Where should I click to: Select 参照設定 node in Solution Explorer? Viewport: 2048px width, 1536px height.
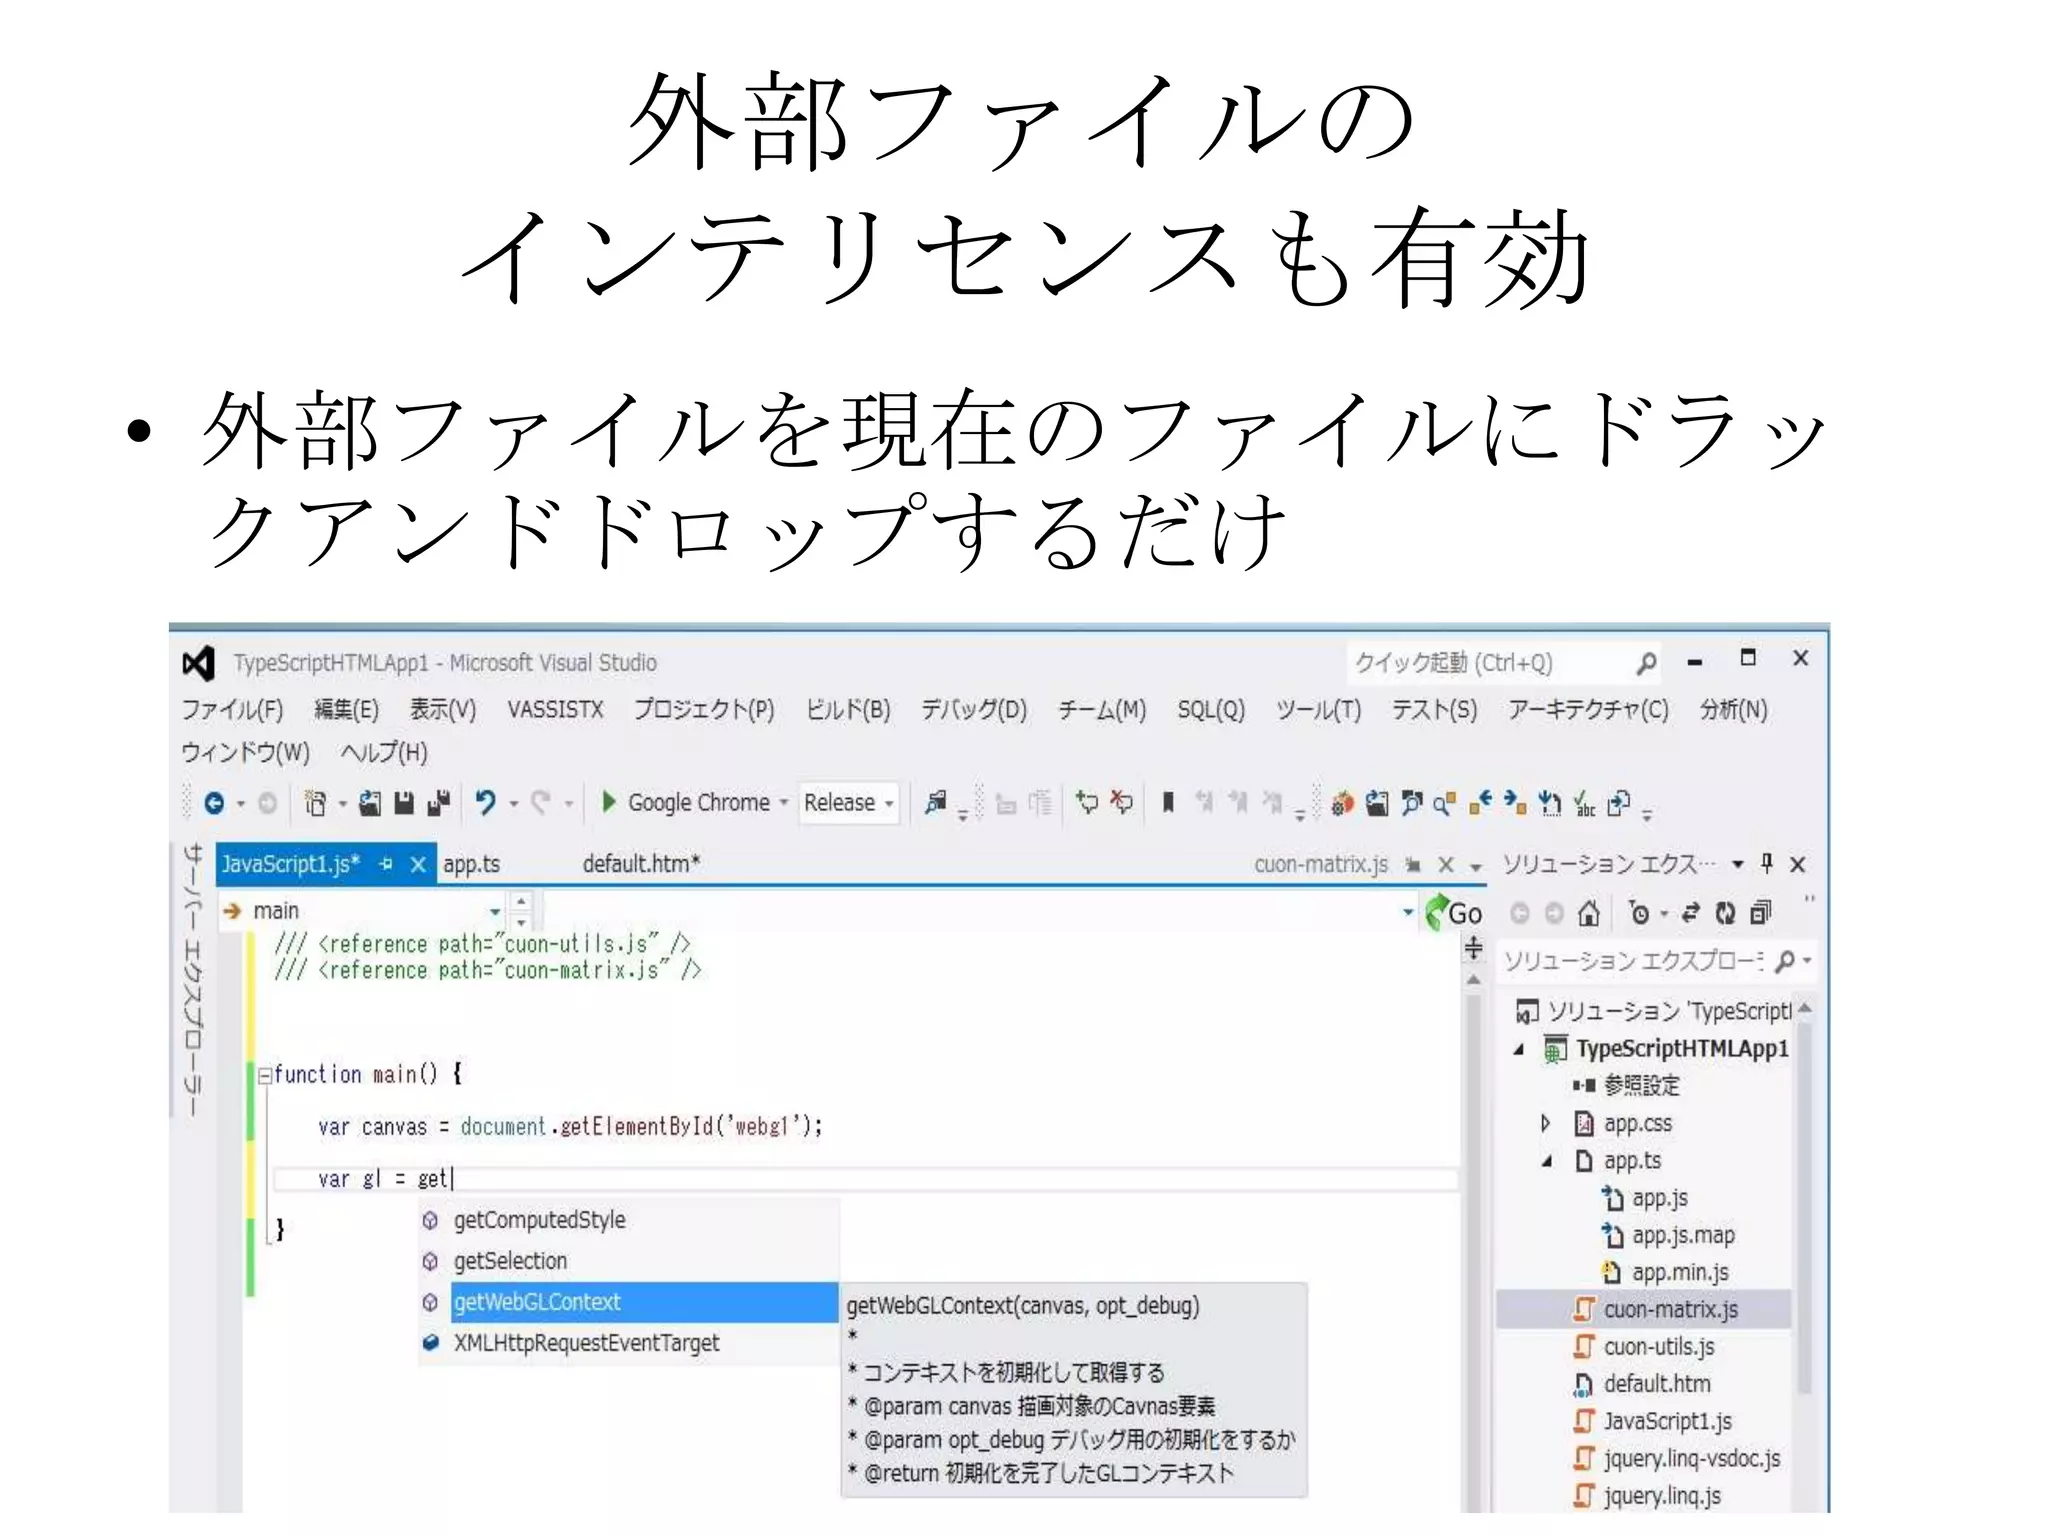(1643, 1086)
